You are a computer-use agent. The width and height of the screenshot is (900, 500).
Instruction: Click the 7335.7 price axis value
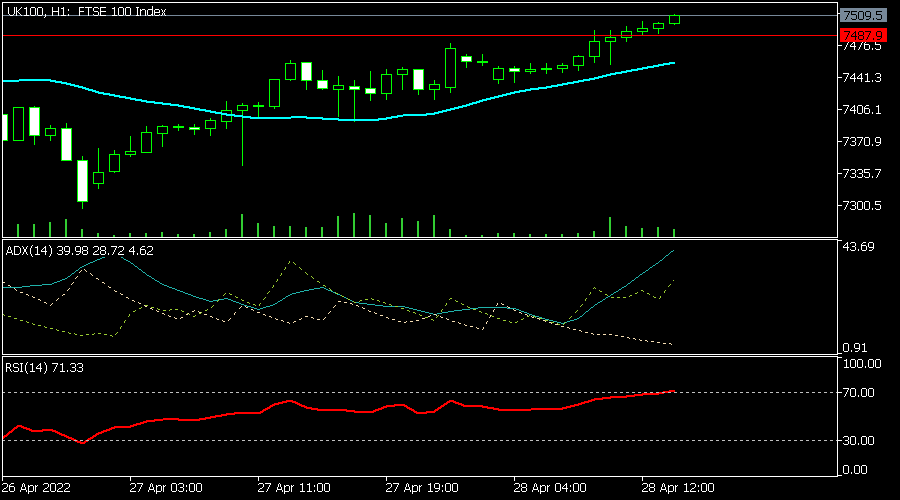[x=862, y=173]
